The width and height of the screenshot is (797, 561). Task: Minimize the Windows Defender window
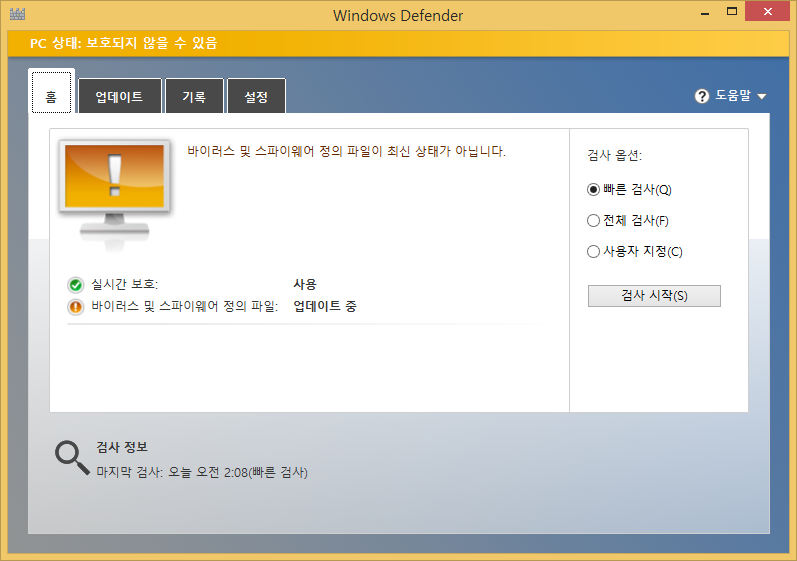tap(704, 12)
